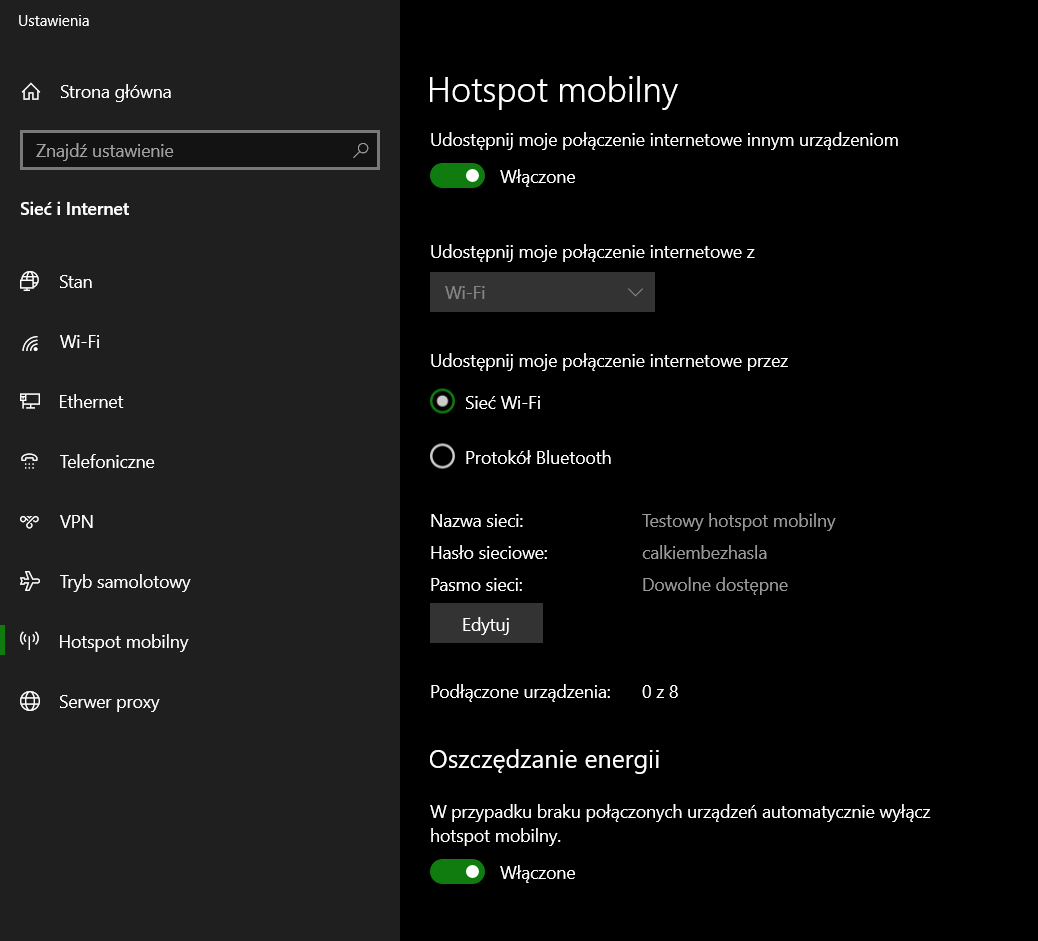Image resolution: width=1038 pixels, height=941 pixels.
Task: Choose the Protokół Bluetooth radio option
Action: (x=442, y=458)
